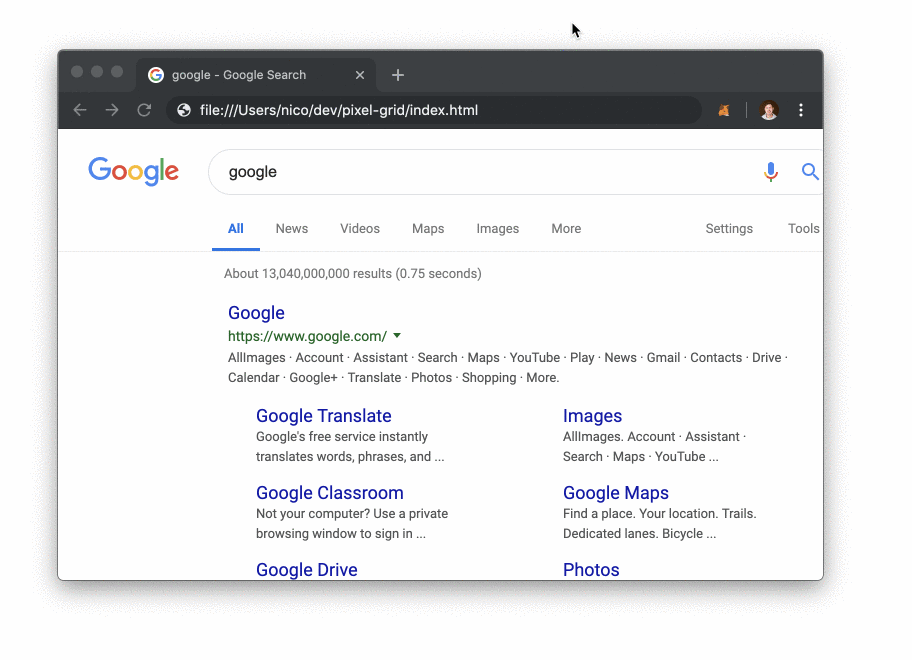Click text "Search · Maps · YouTube ..." under Images

[640, 456]
